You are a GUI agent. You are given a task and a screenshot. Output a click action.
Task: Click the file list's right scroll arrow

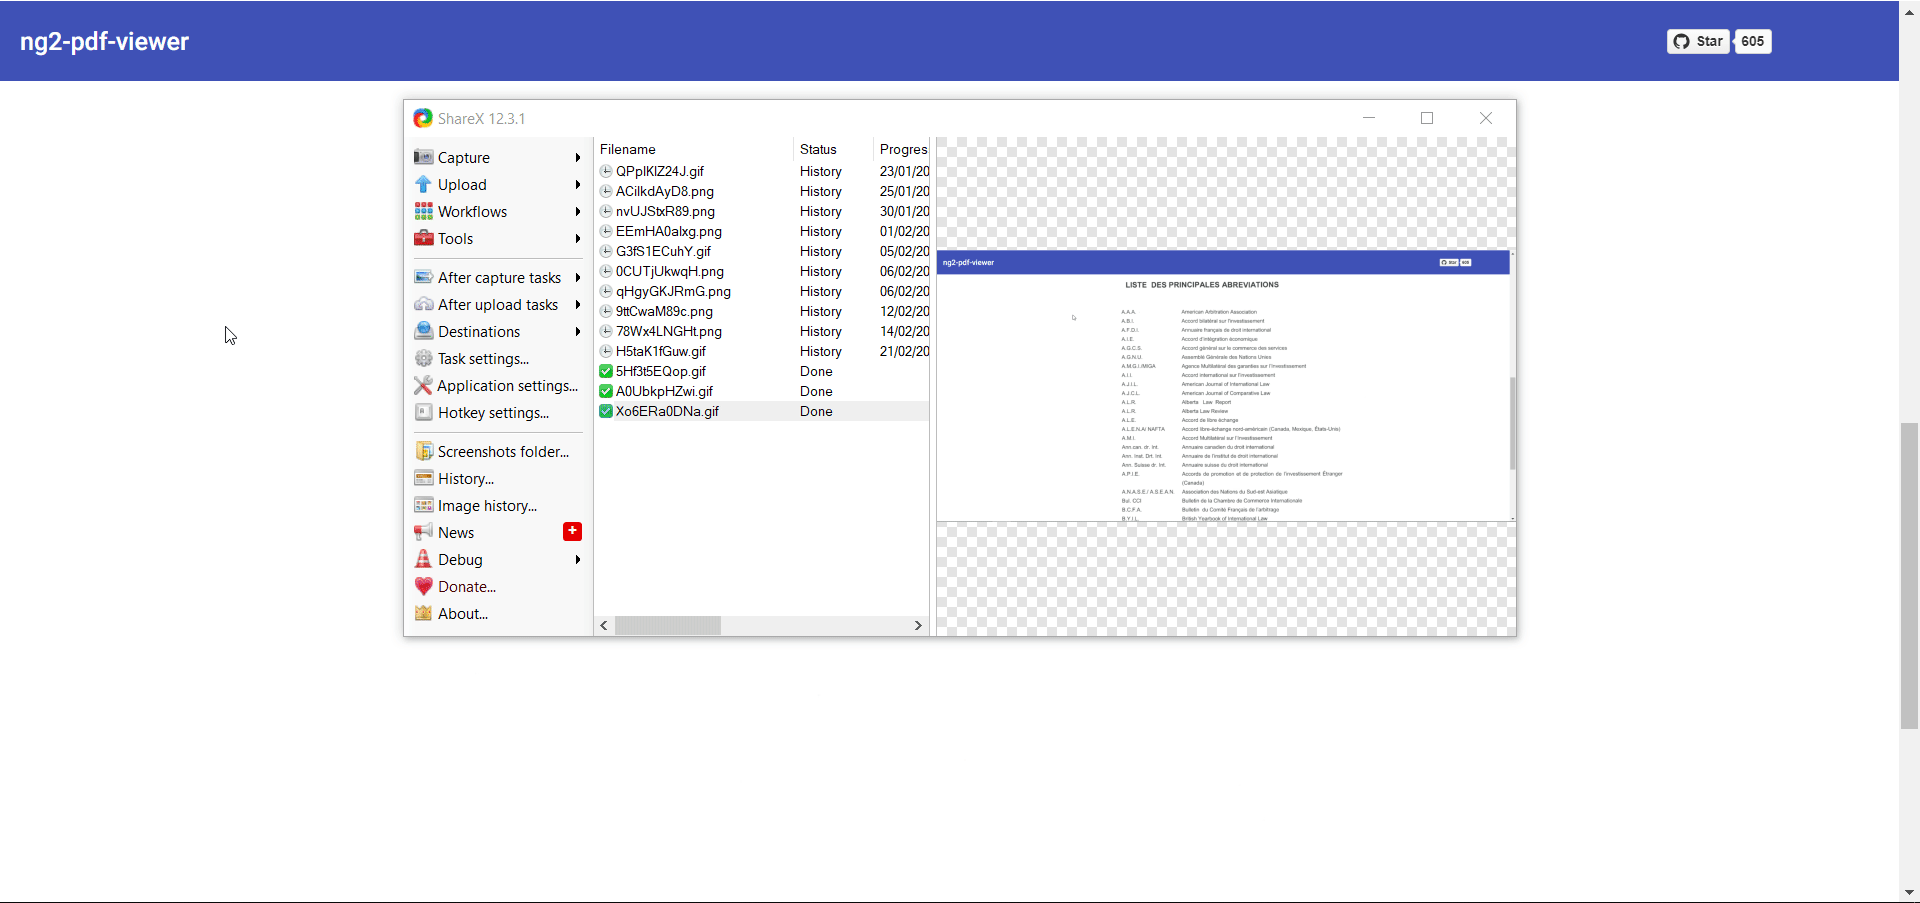[x=918, y=625]
